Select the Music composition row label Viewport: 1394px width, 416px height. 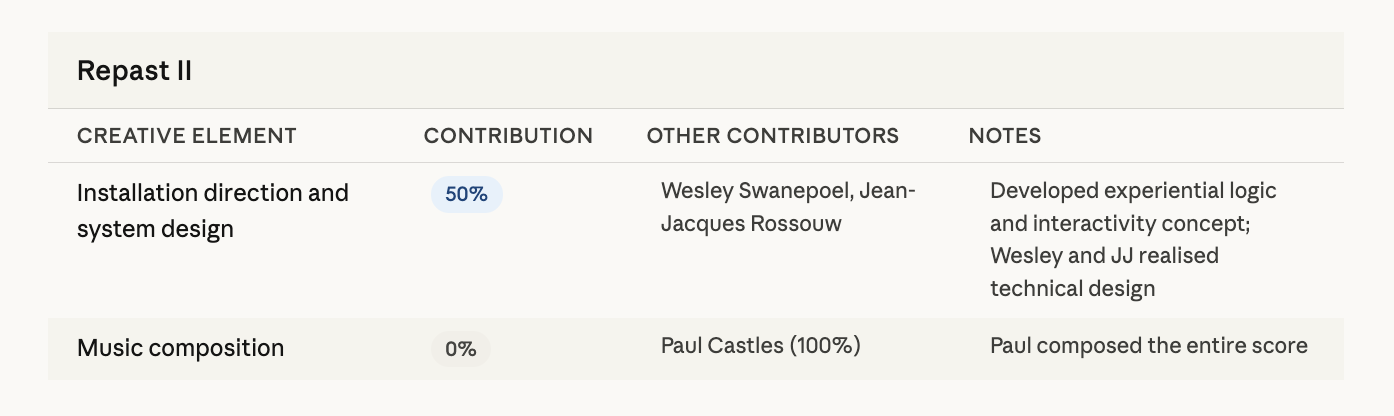[x=180, y=348]
